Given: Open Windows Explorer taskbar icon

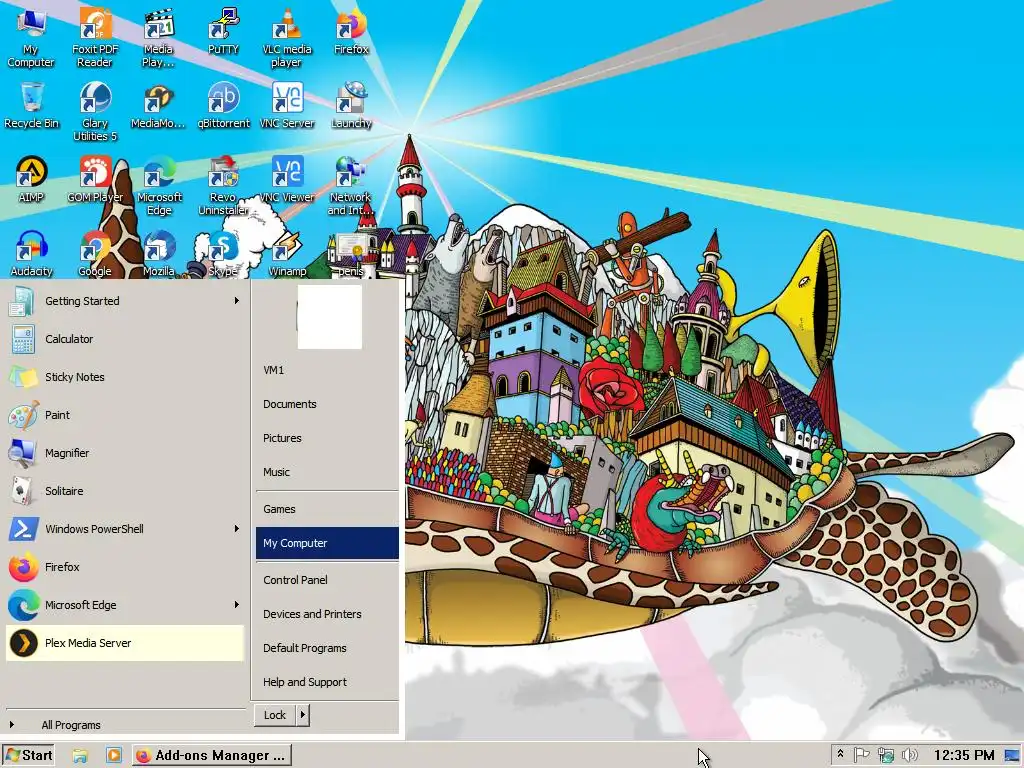Looking at the screenshot, I should [80, 756].
